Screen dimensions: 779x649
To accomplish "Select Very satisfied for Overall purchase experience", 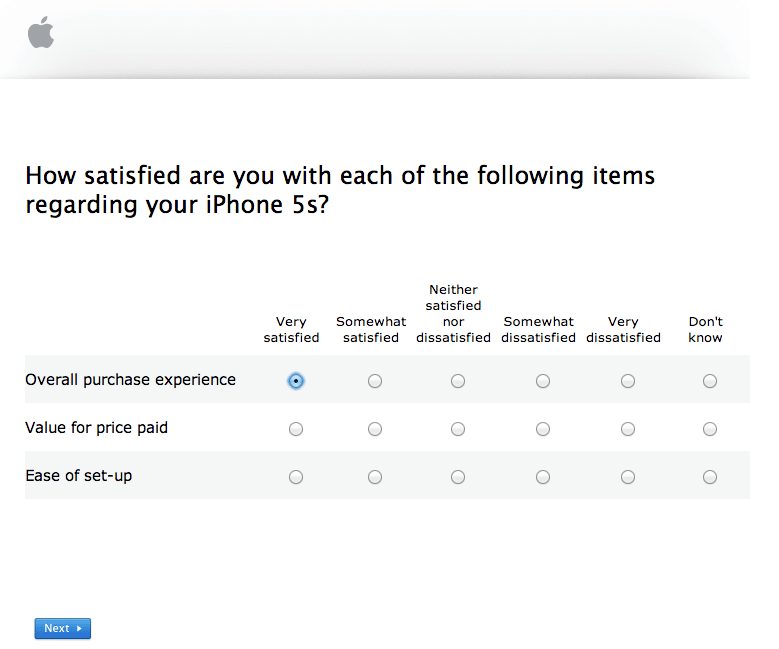I will 296,381.
